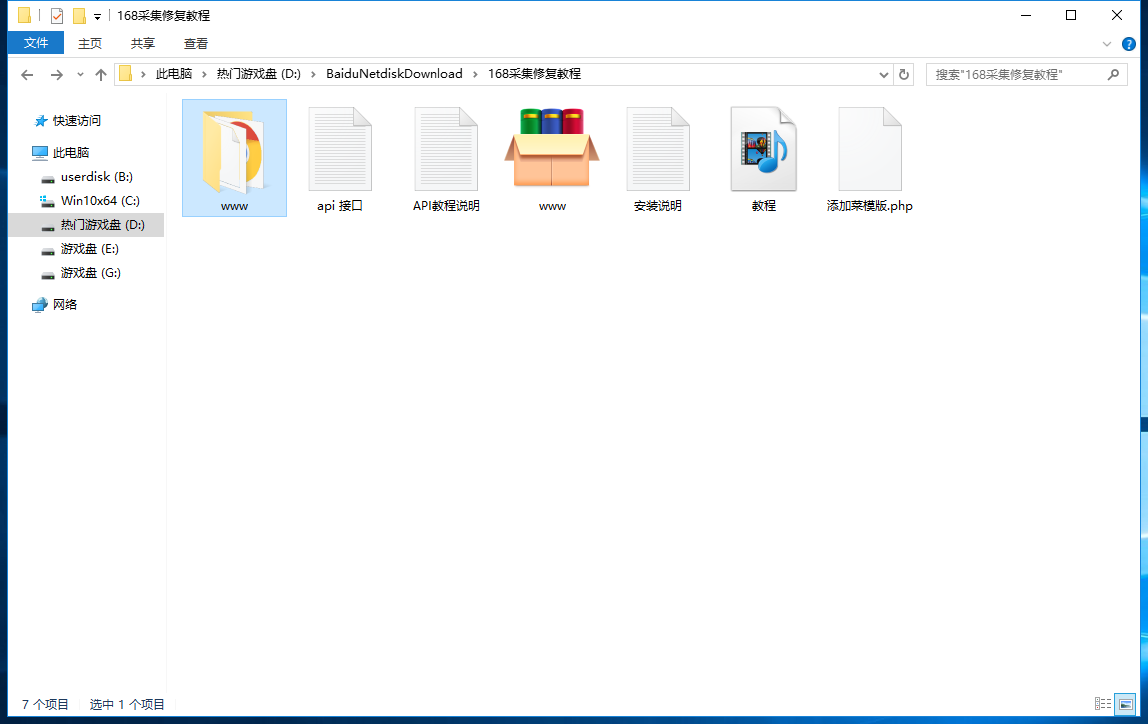Select the 教程 video file icon
The image size is (1148, 724).
(764, 150)
